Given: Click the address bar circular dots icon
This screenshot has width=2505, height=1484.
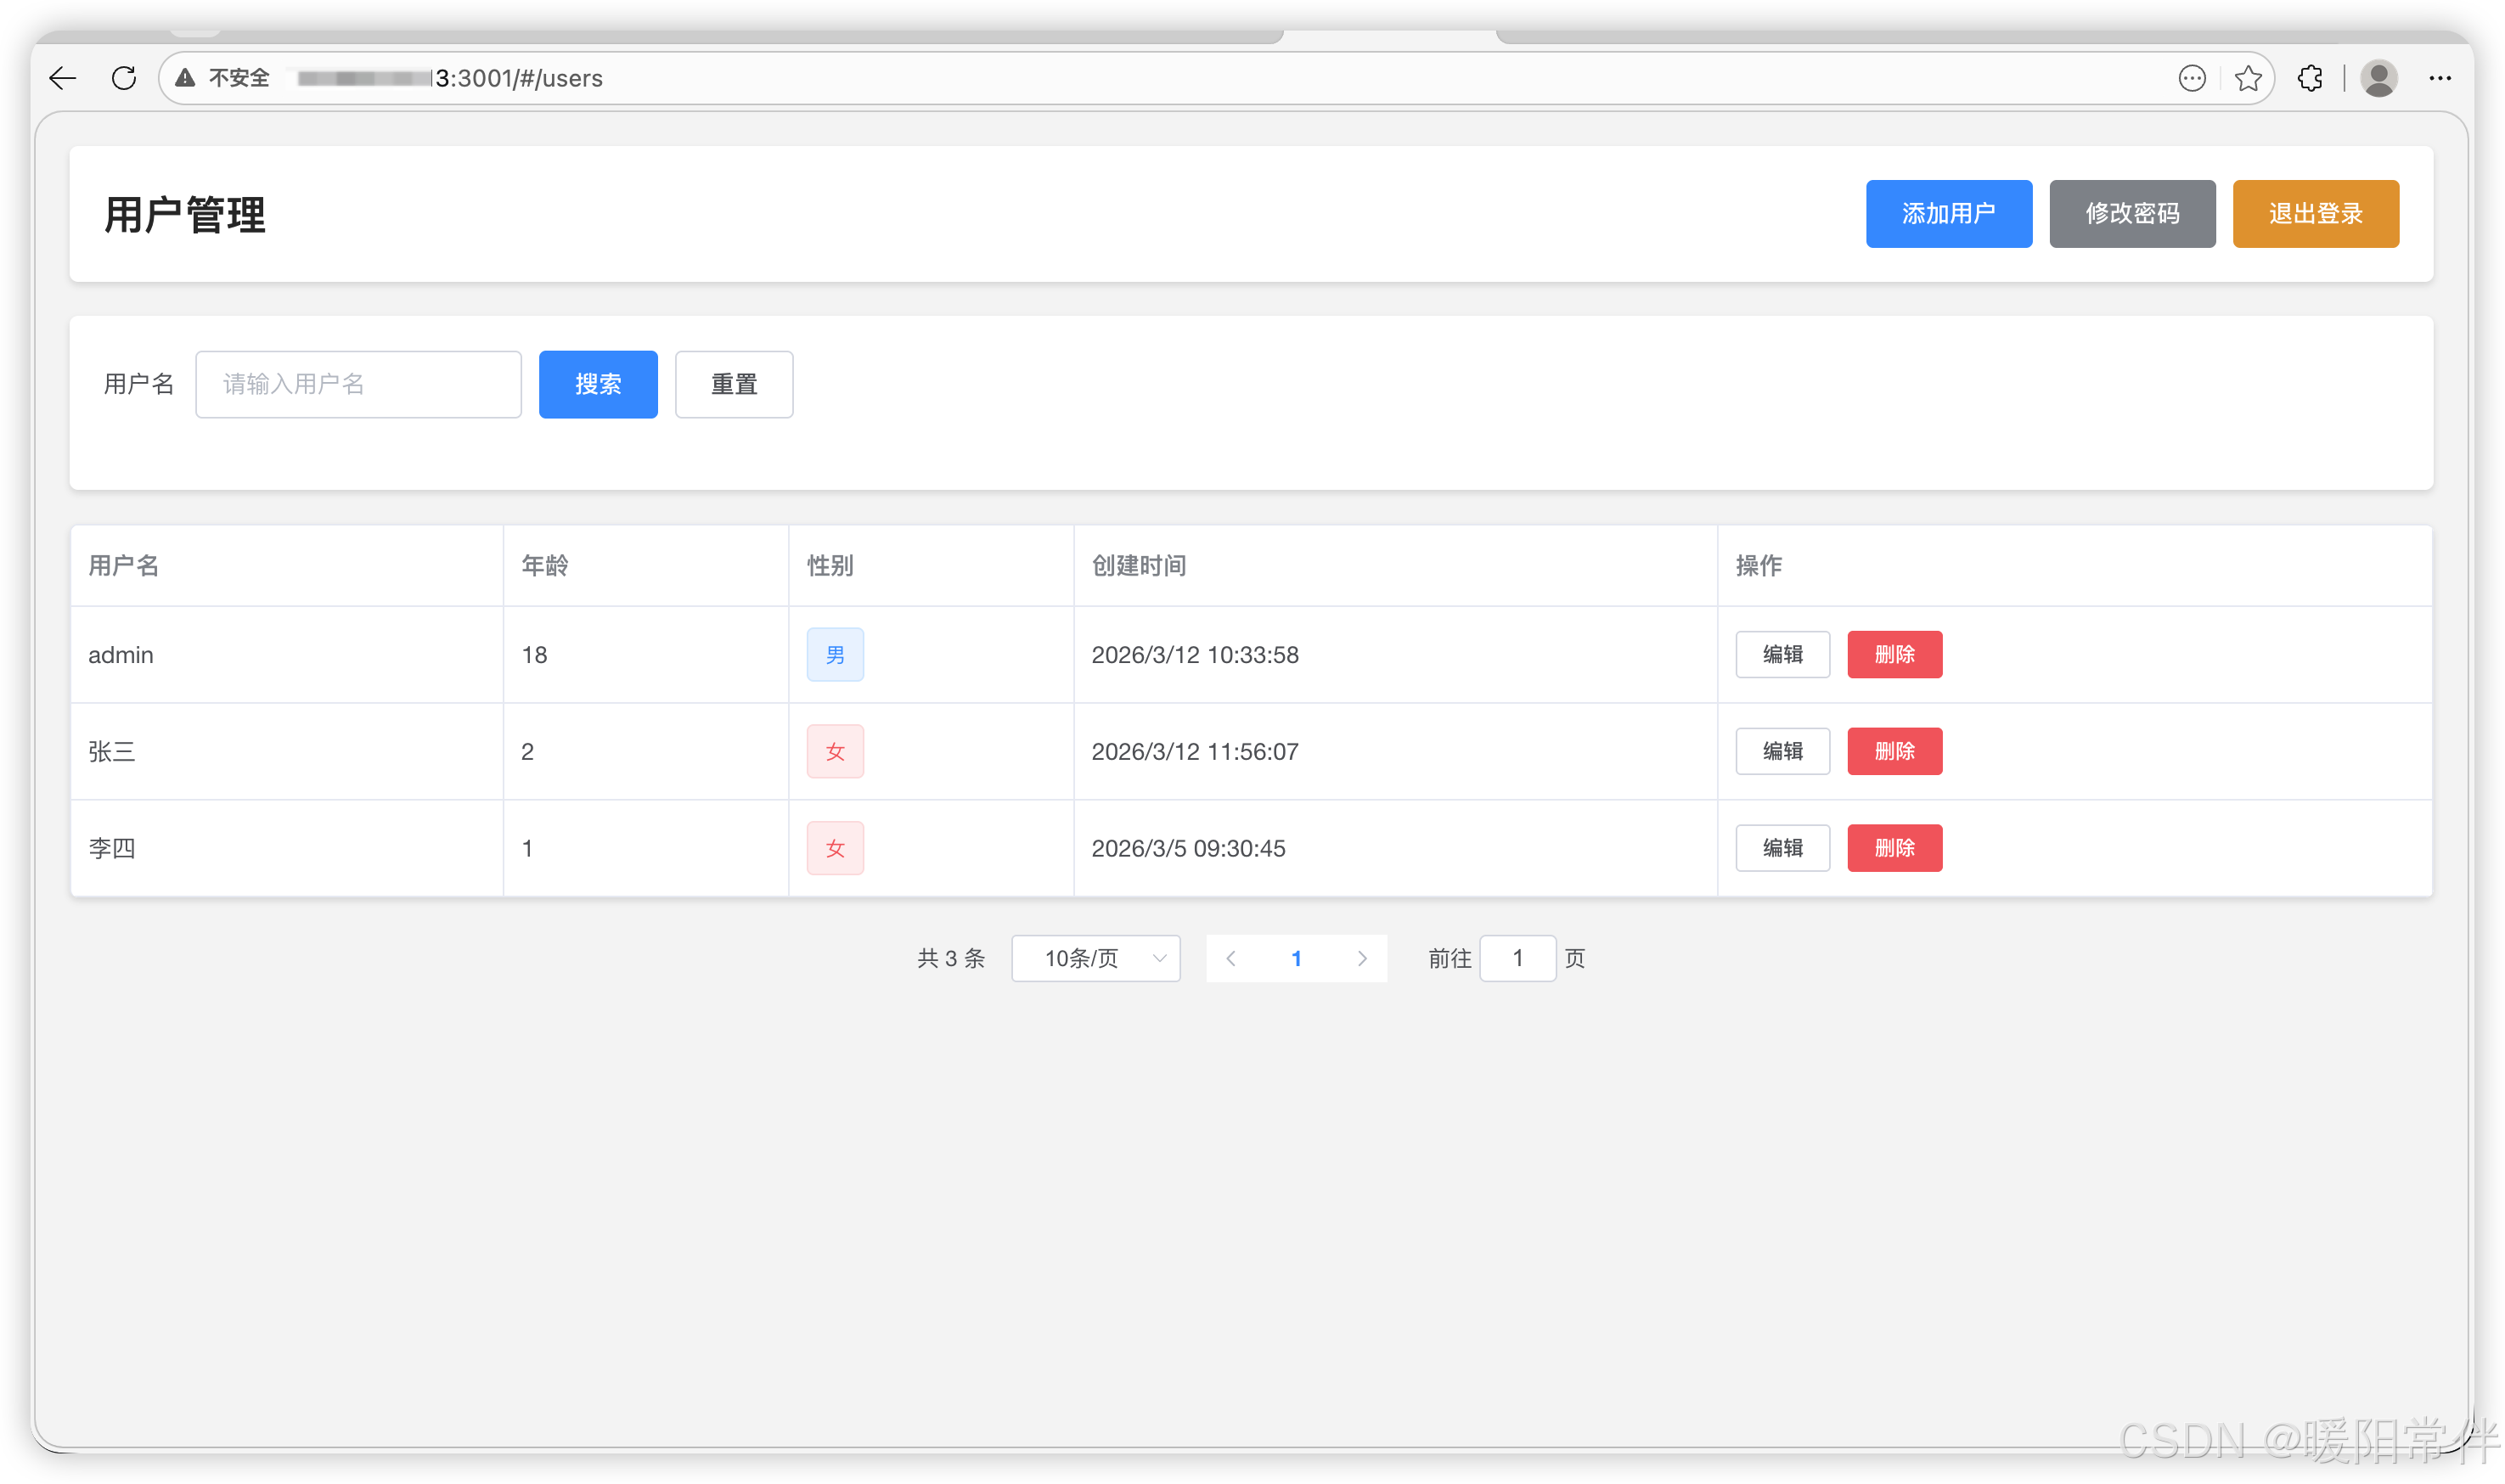Looking at the screenshot, I should (2192, 78).
